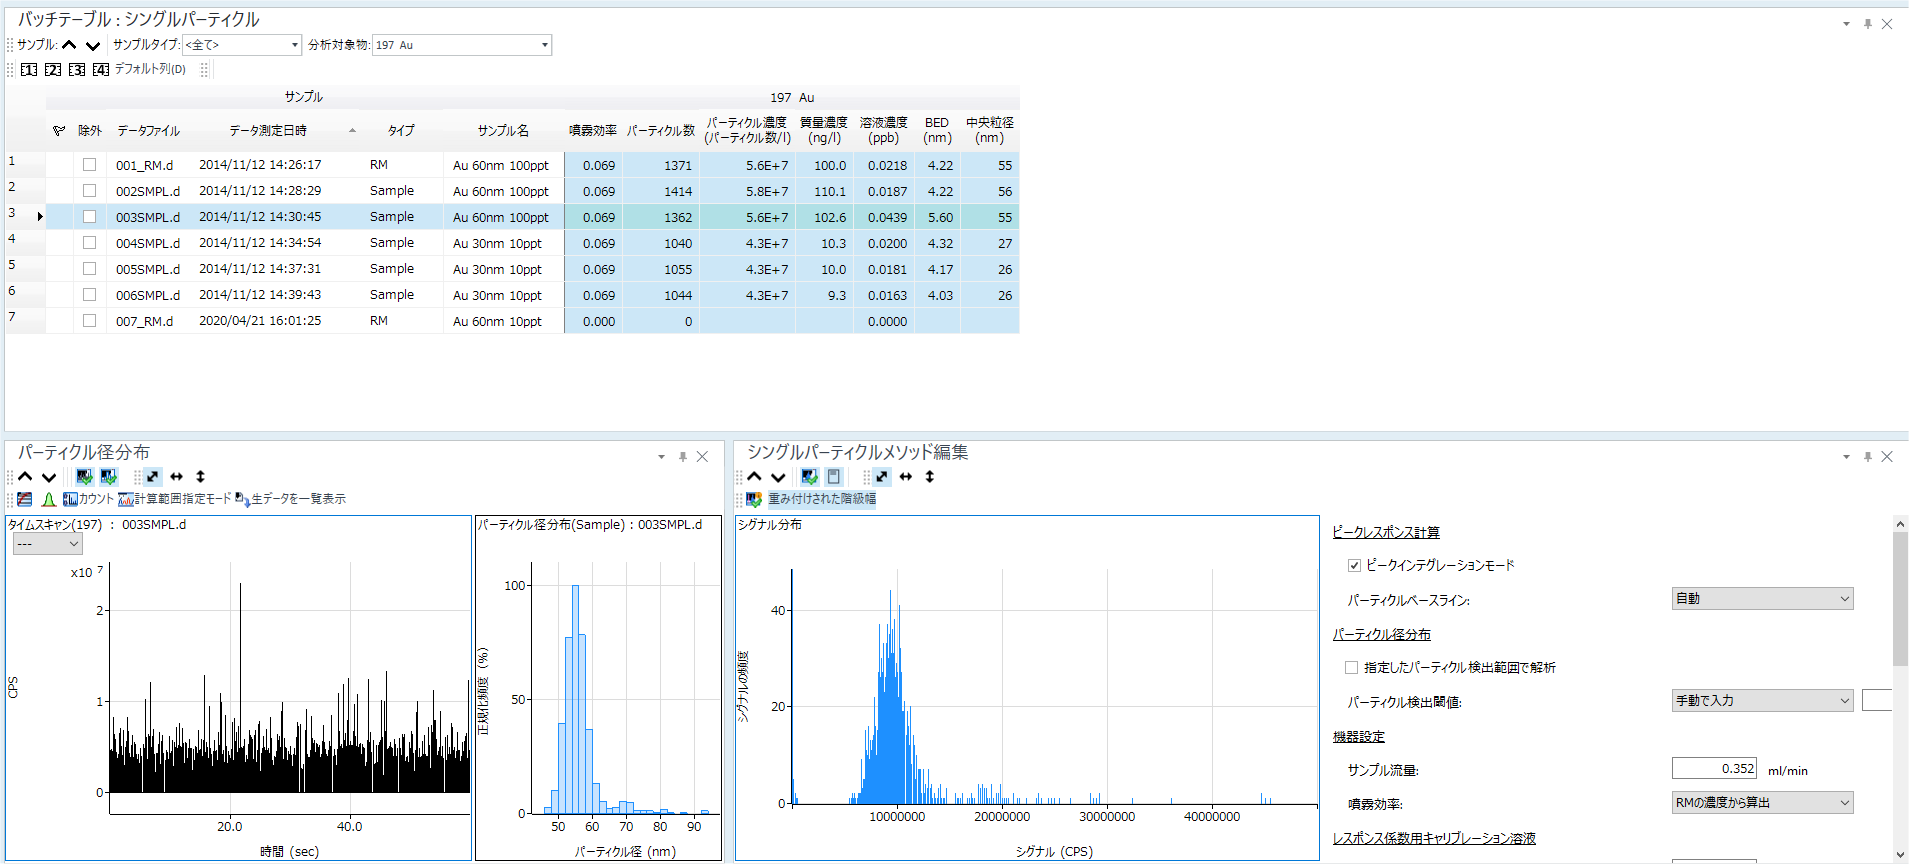Click 生データを一覧表示 button
1909x864 pixels.
pos(290,499)
